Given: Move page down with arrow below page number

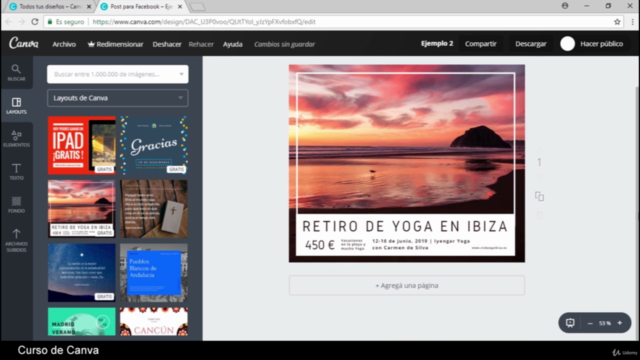Looking at the screenshot, I should (539, 178).
